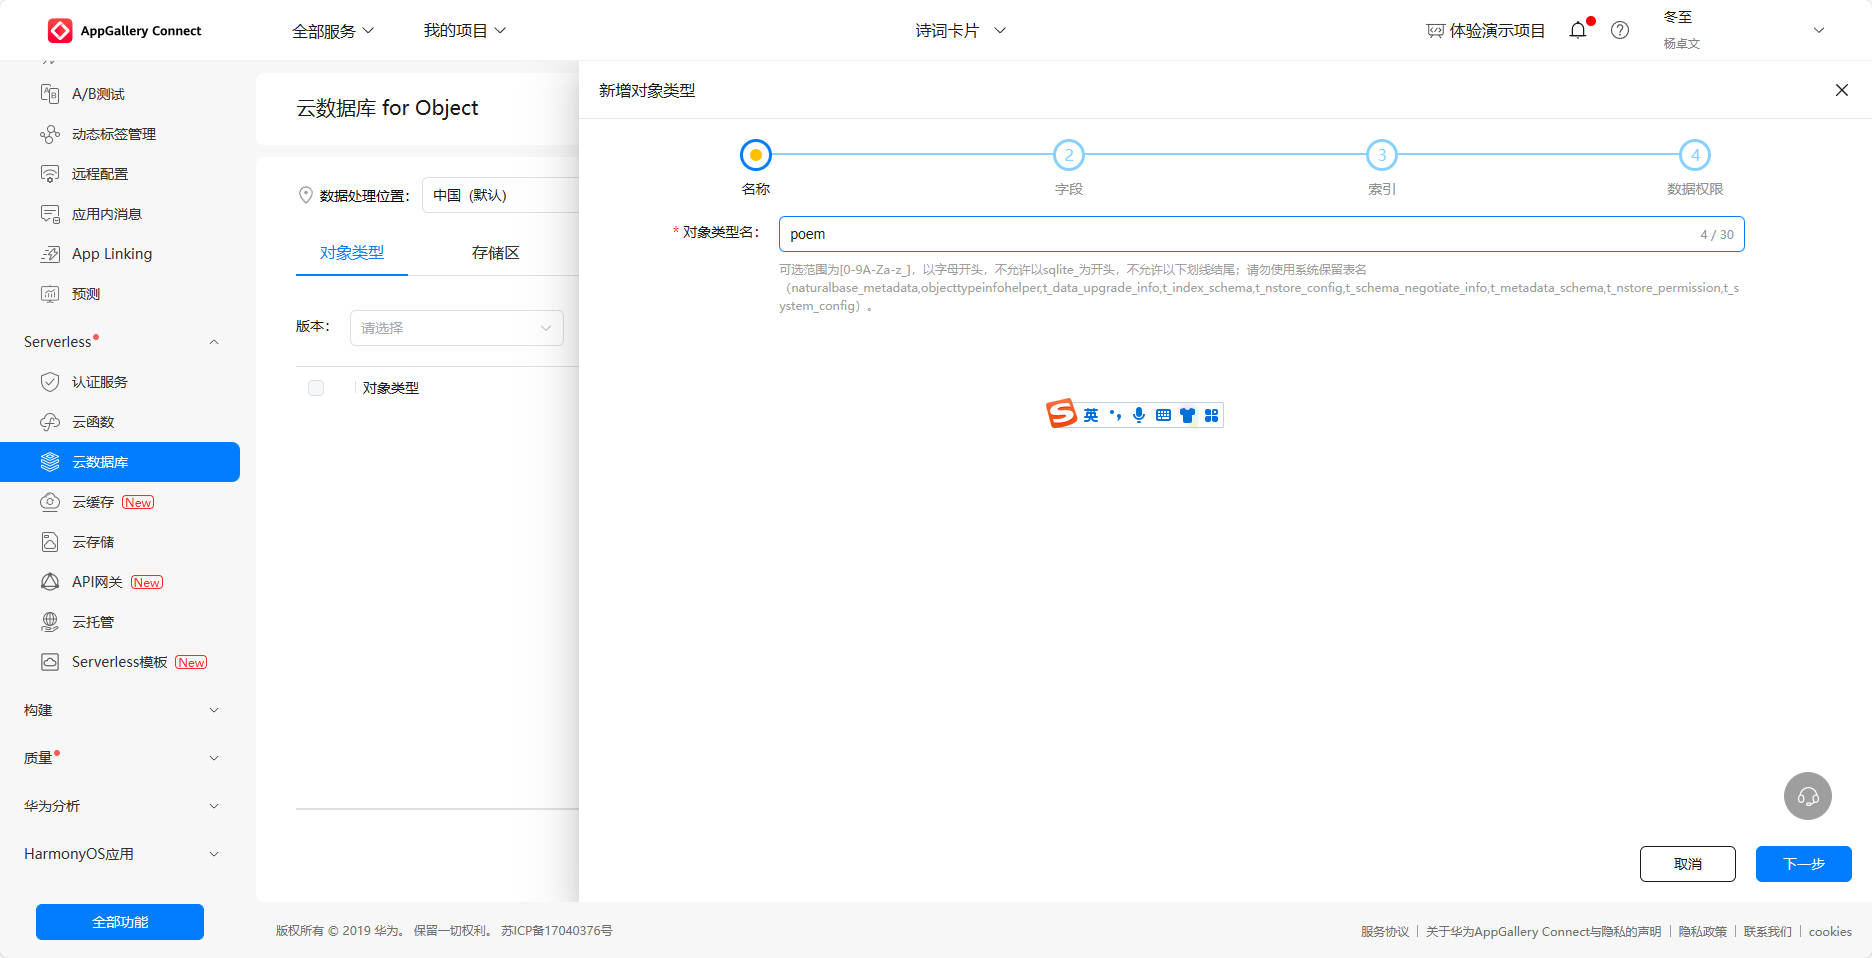The image size is (1872, 958).
Task: Switch to the 存储区 tab
Action: click(x=496, y=253)
